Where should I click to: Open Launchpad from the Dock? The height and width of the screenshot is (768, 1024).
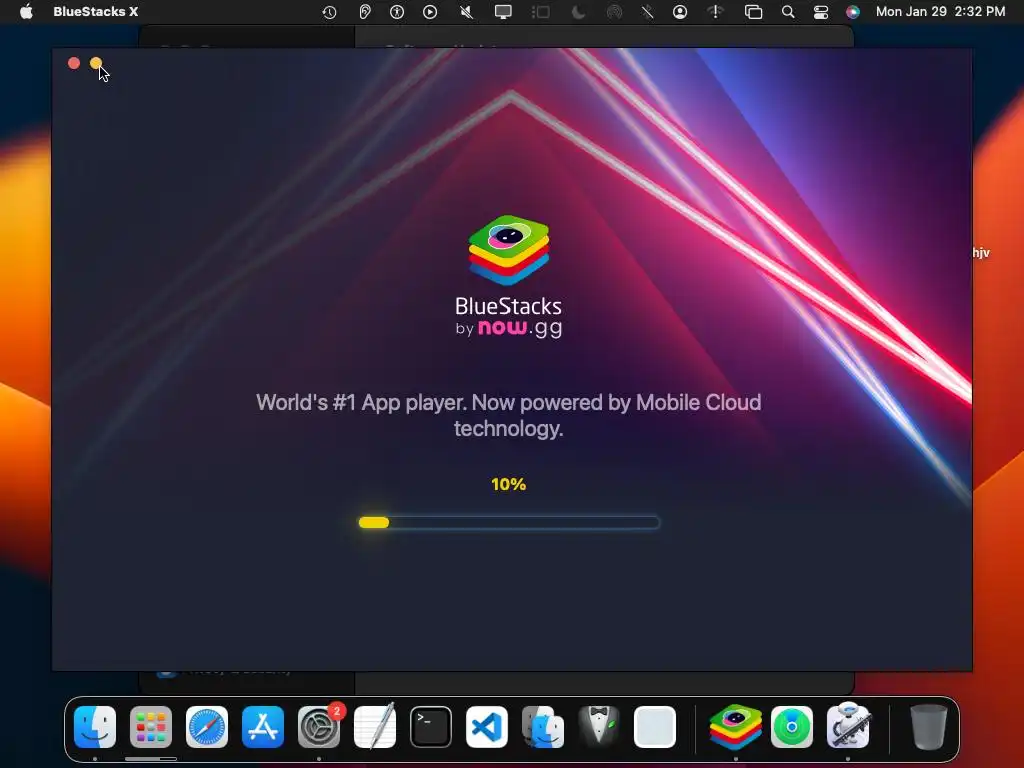(151, 727)
